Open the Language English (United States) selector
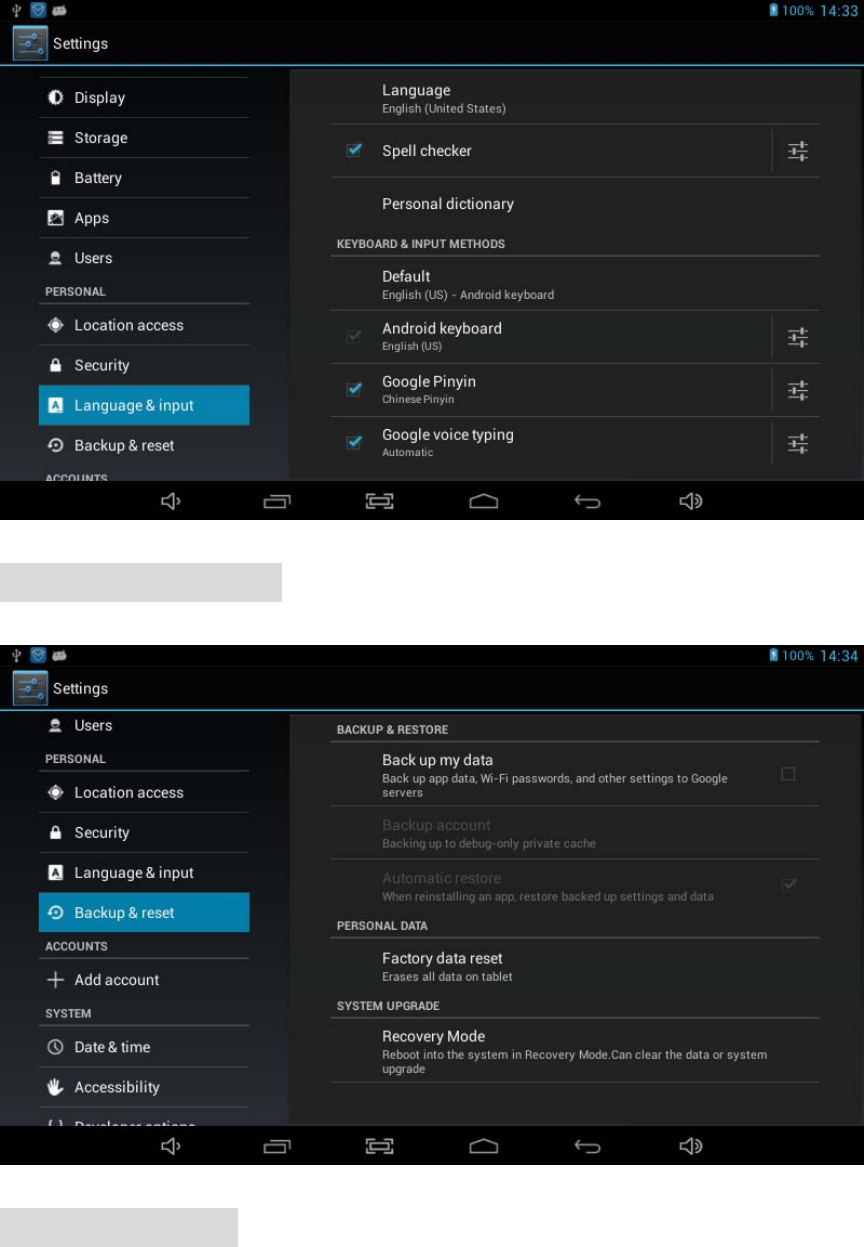This screenshot has width=864, height=1247. (575, 98)
